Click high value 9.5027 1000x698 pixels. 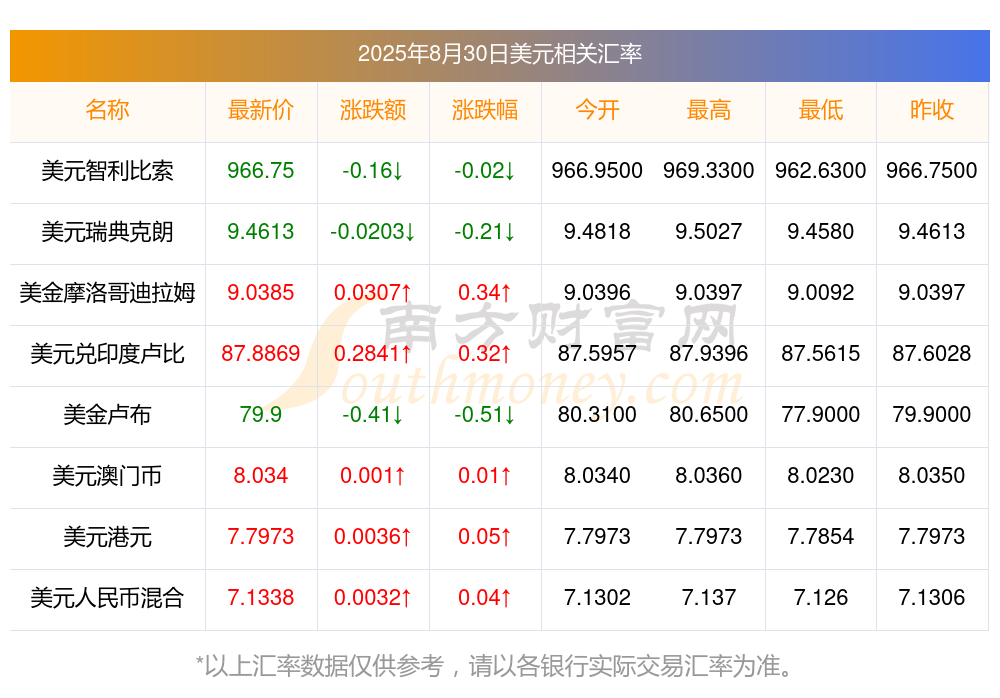(x=709, y=232)
